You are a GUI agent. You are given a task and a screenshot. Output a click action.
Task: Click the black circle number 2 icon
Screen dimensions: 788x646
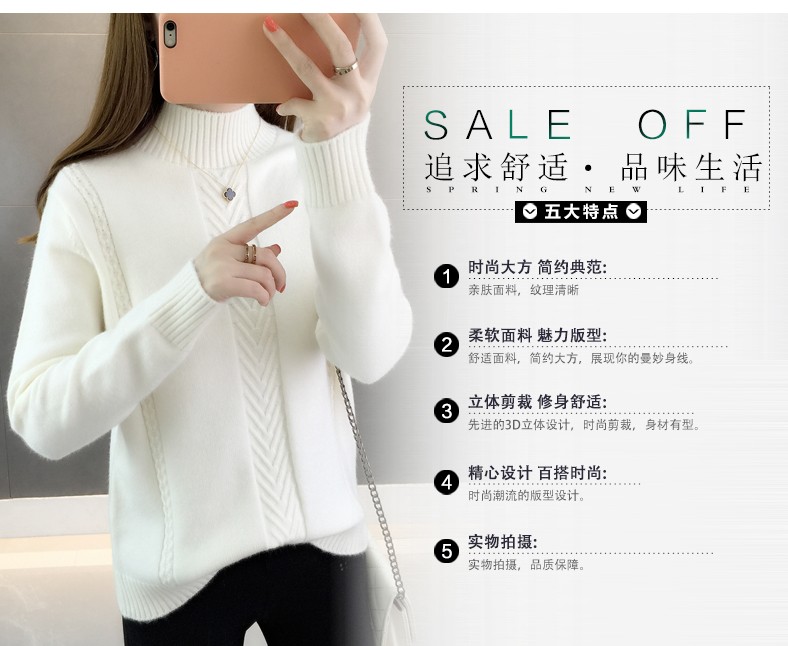(x=446, y=345)
